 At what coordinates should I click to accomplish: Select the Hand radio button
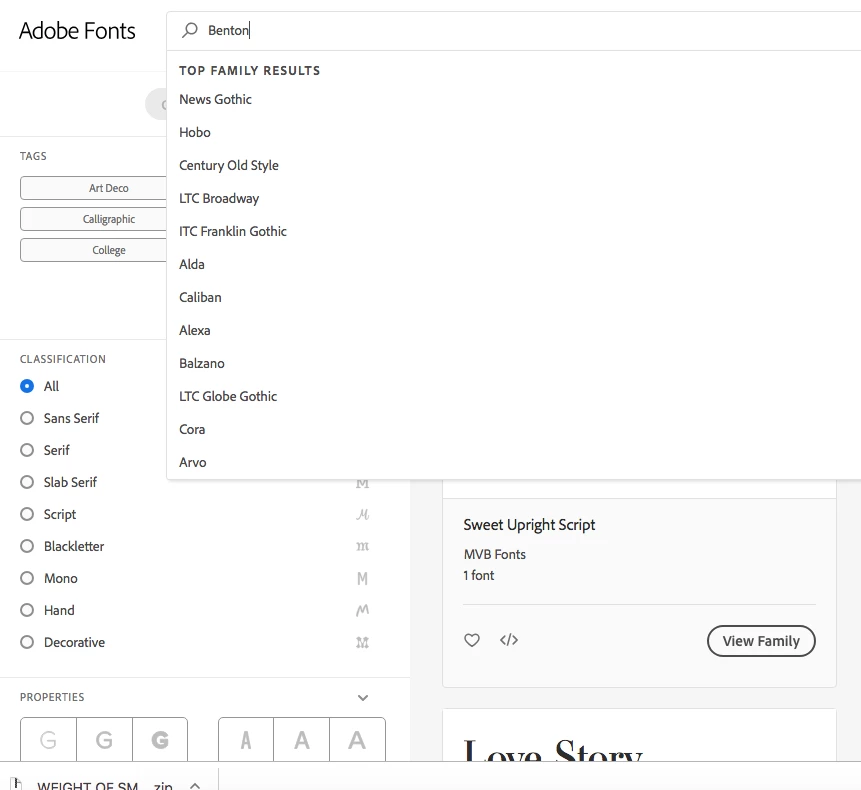click(x=27, y=610)
